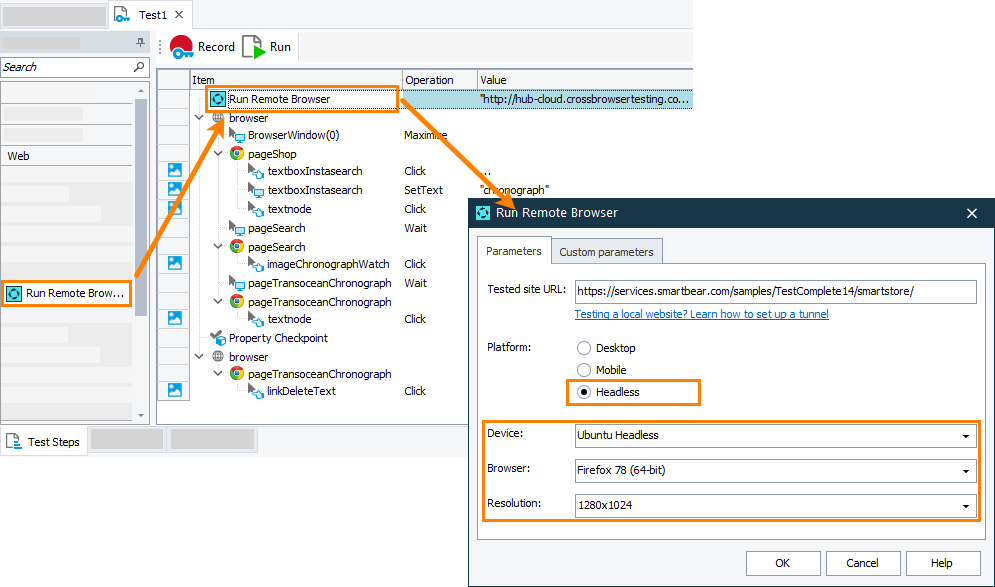Click the Property Checkpoint icon
Screen dimensions: 995x587
218,338
